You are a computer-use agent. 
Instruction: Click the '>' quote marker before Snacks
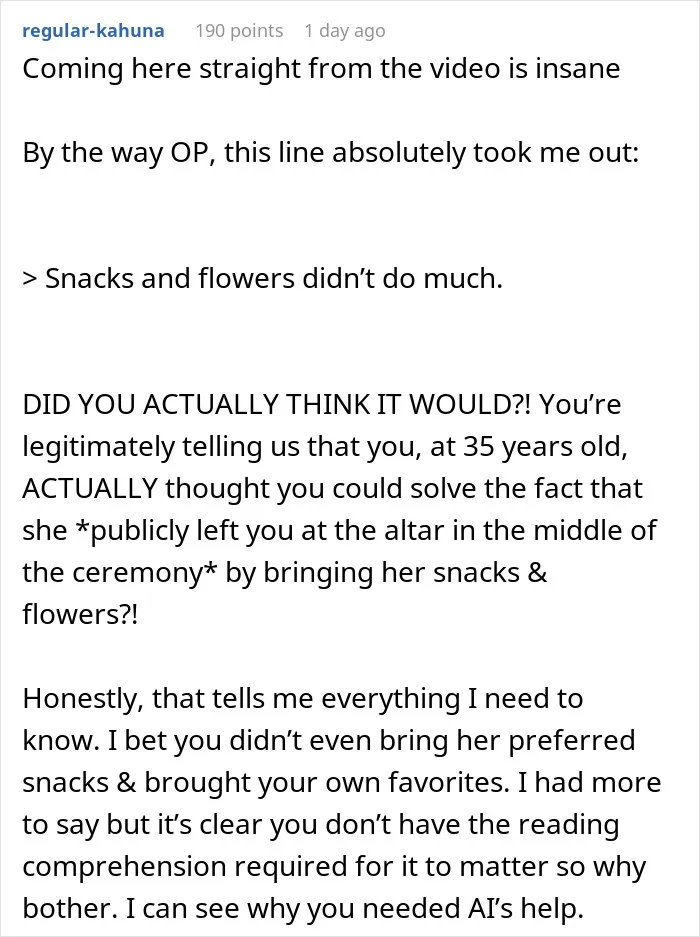coord(30,279)
